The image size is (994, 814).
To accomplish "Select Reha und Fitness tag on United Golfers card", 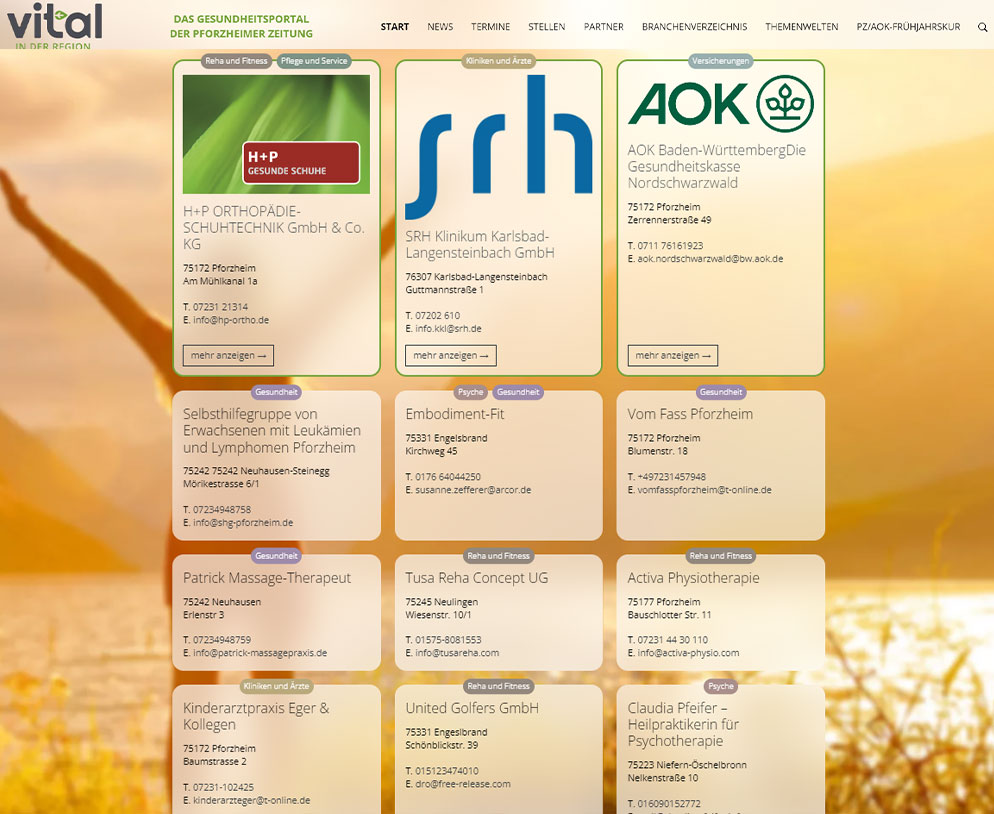I will pyautogui.click(x=498, y=686).
